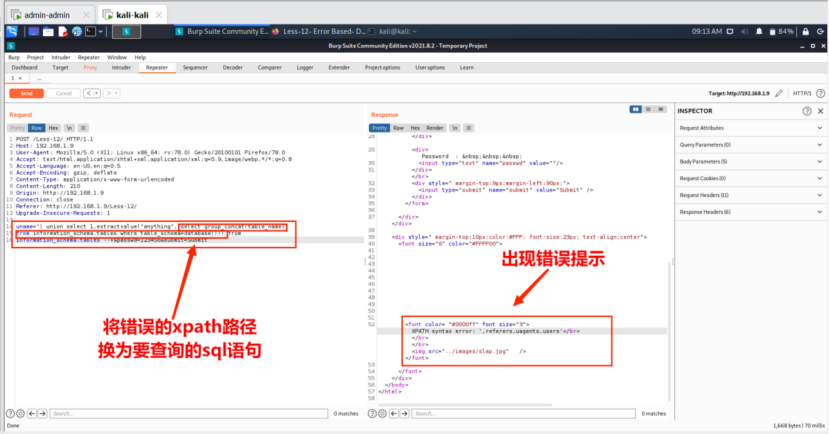Screen dimensions: 829x434
Task: Select the combined tabbed layout icon
Action: [x=661, y=109]
